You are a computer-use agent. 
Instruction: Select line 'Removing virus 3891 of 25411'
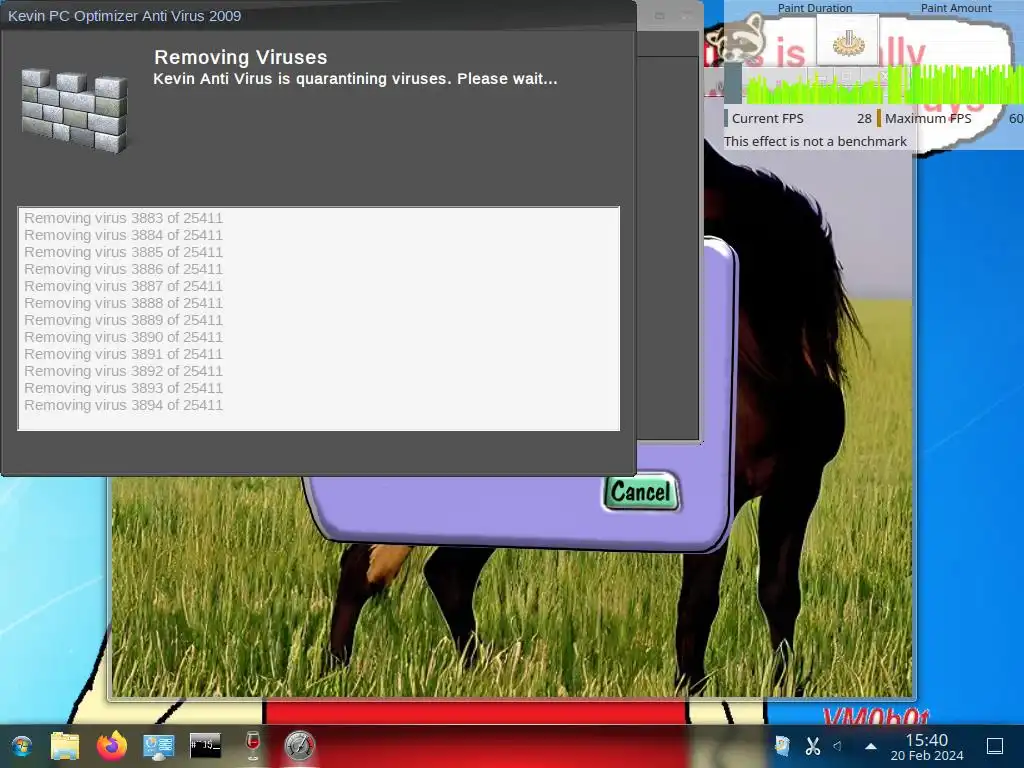(123, 354)
